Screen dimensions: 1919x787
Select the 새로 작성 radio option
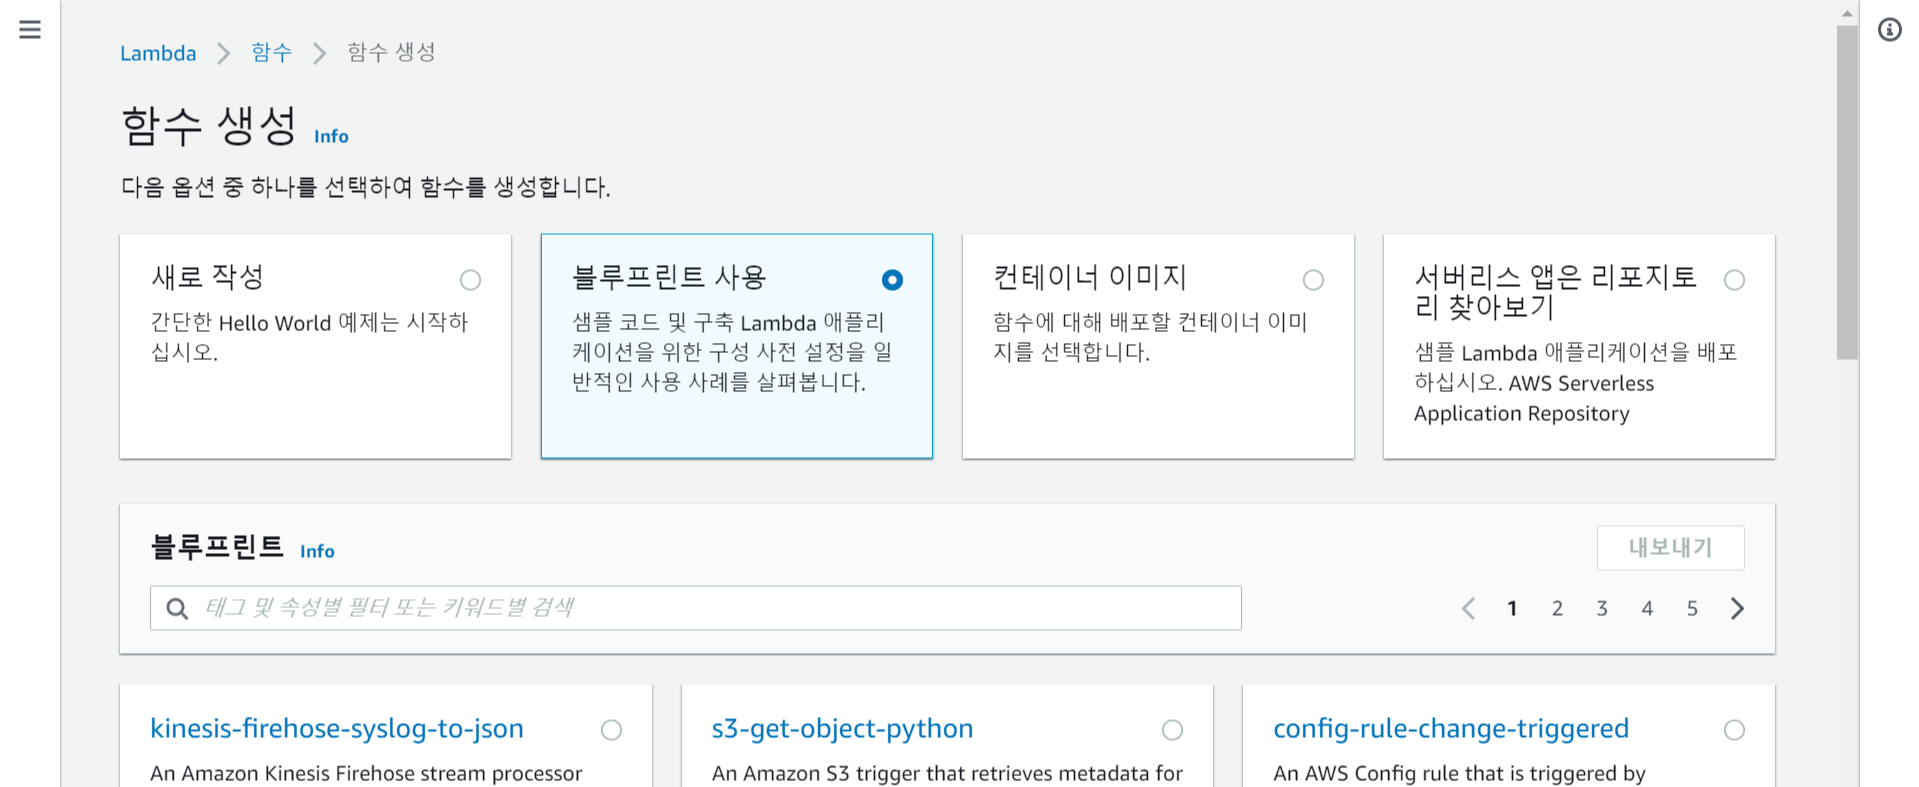(470, 280)
